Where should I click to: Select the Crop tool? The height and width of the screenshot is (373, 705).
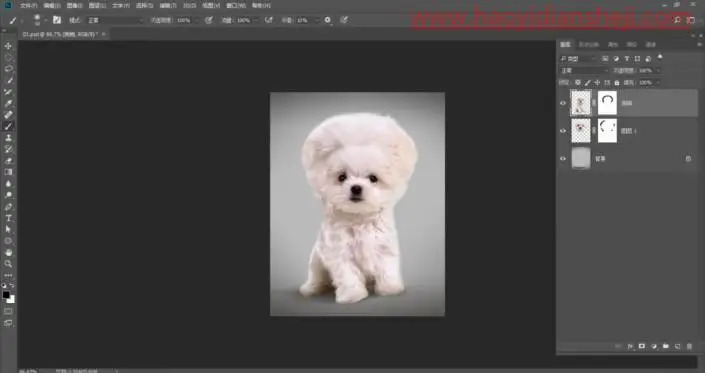tap(8, 92)
